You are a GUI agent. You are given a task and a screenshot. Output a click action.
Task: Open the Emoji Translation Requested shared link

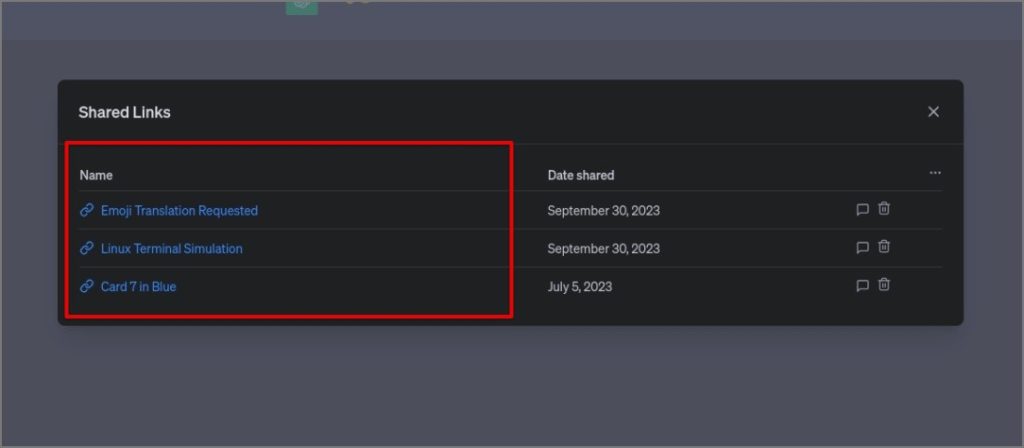(180, 210)
